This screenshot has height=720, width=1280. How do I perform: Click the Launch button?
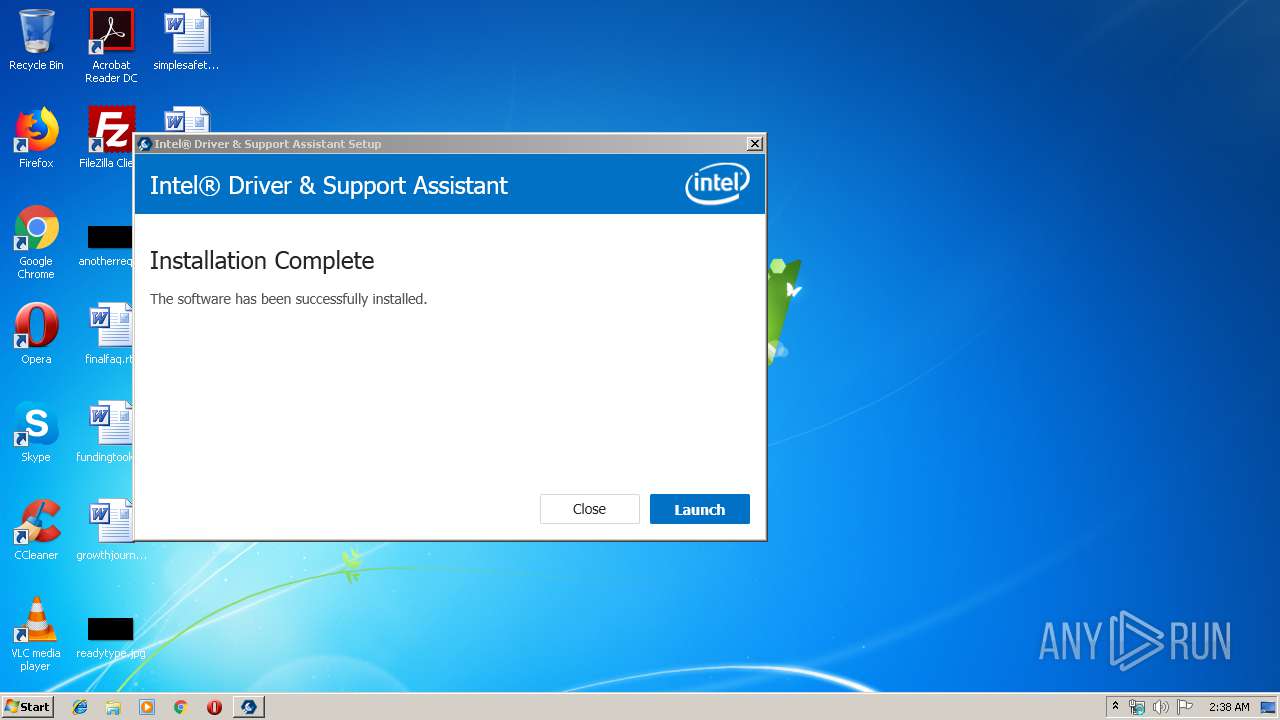699,509
